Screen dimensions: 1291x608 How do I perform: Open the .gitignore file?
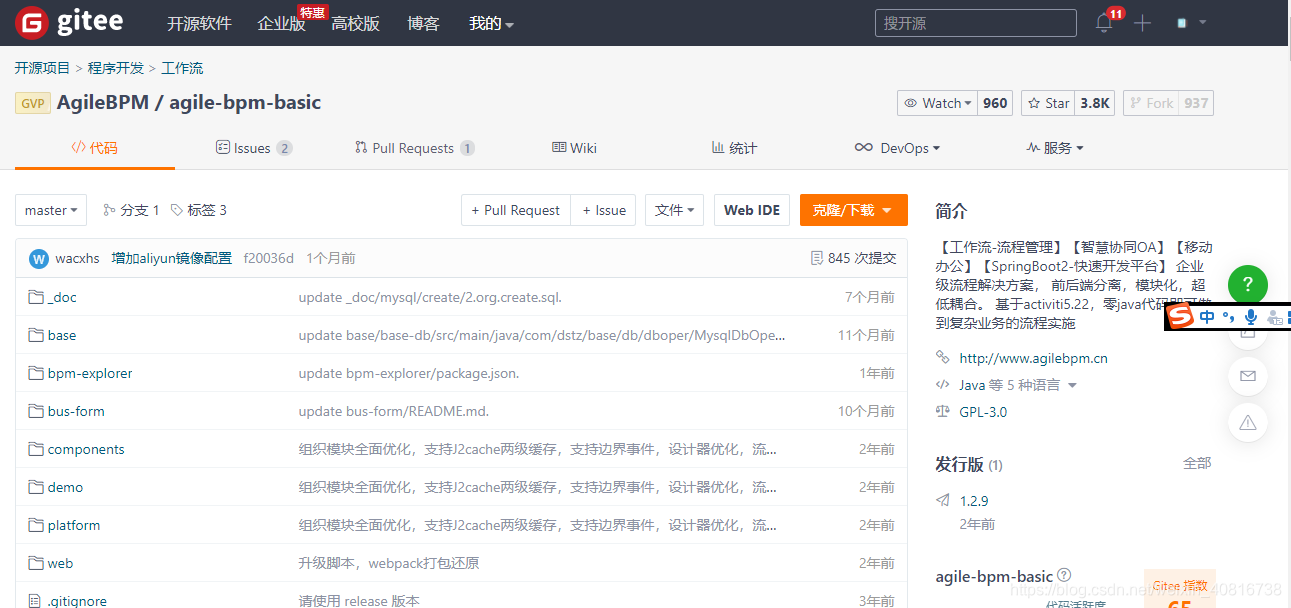point(77,601)
